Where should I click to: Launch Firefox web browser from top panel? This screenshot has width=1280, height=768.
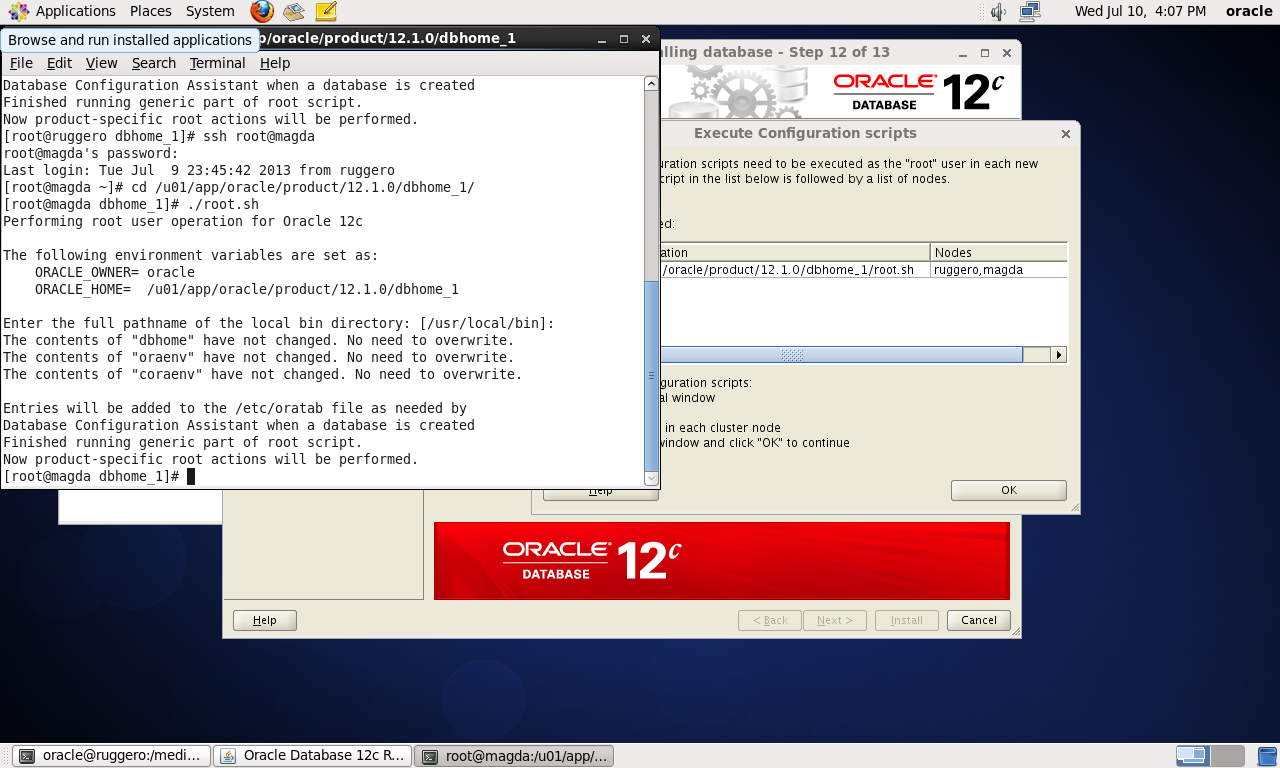262,11
